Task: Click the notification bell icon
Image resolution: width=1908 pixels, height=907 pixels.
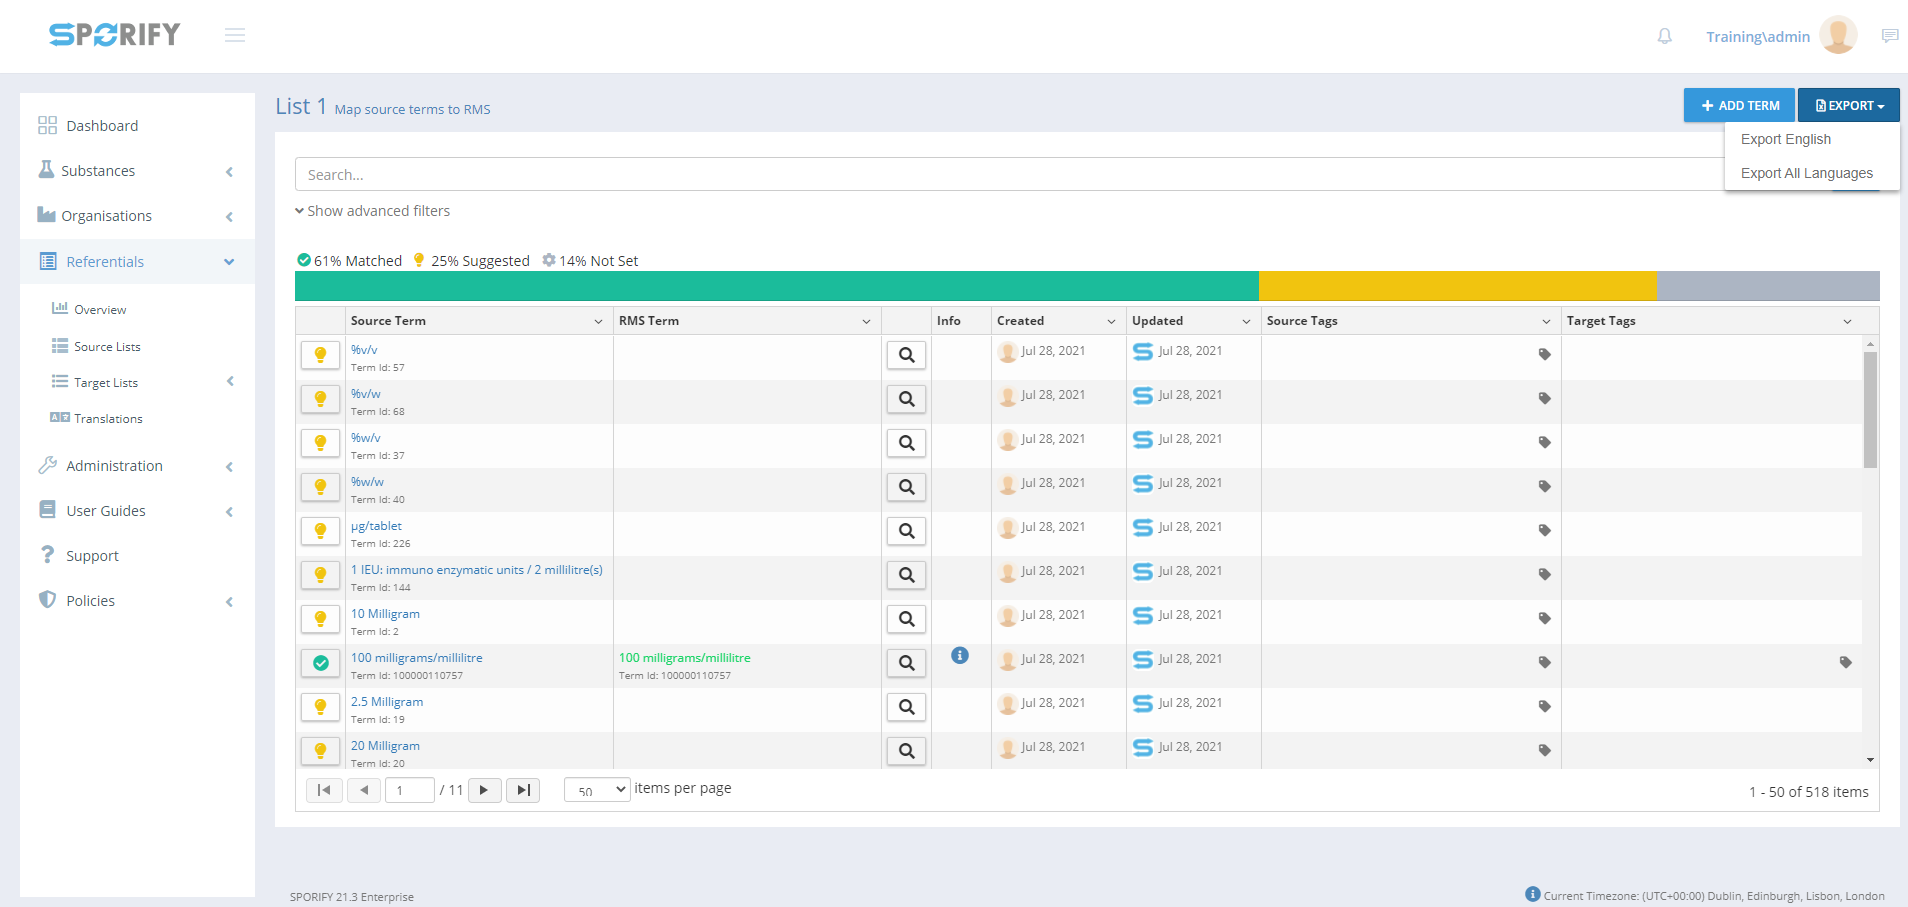Action: pos(1664,36)
